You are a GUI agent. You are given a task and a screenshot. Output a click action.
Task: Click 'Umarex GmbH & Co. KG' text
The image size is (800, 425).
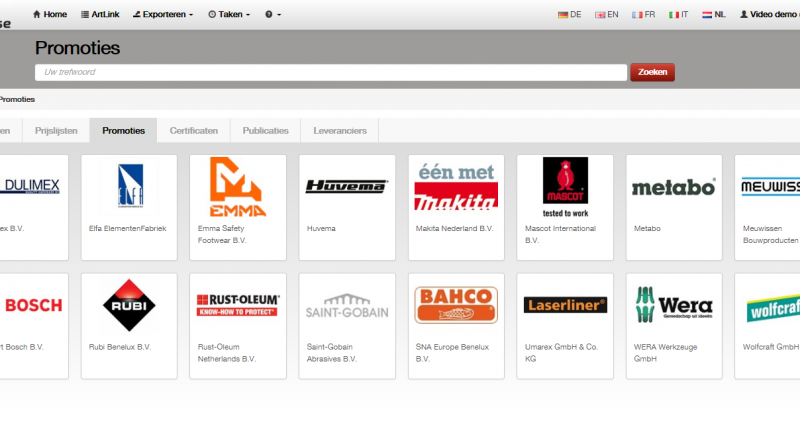pyautogui.click(x=561, y=353)
